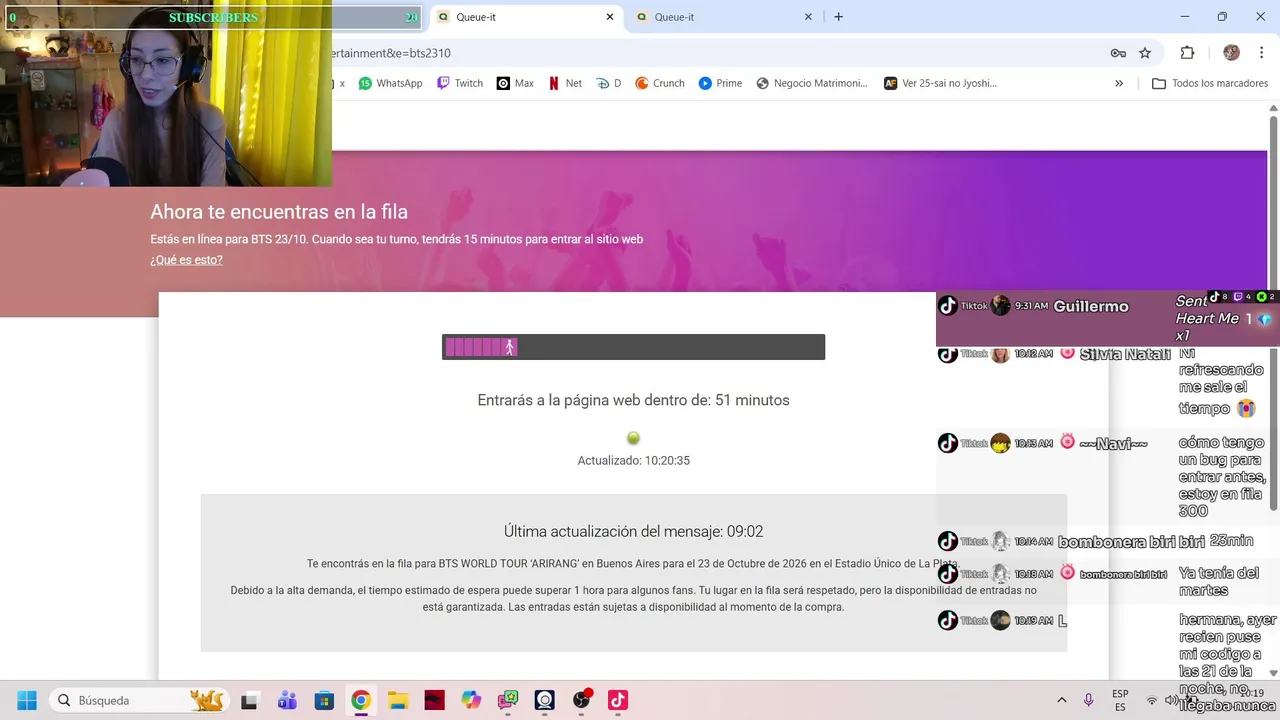The width and height of the screenshot is (1280, 720).
Task: Open TikTok from the taskbar
Action: tap(618, 700)
